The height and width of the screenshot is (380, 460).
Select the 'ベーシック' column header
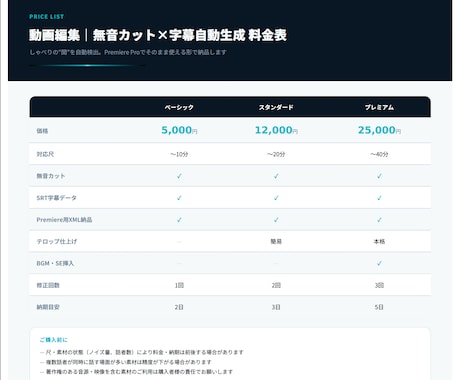(x=179, y=107)
